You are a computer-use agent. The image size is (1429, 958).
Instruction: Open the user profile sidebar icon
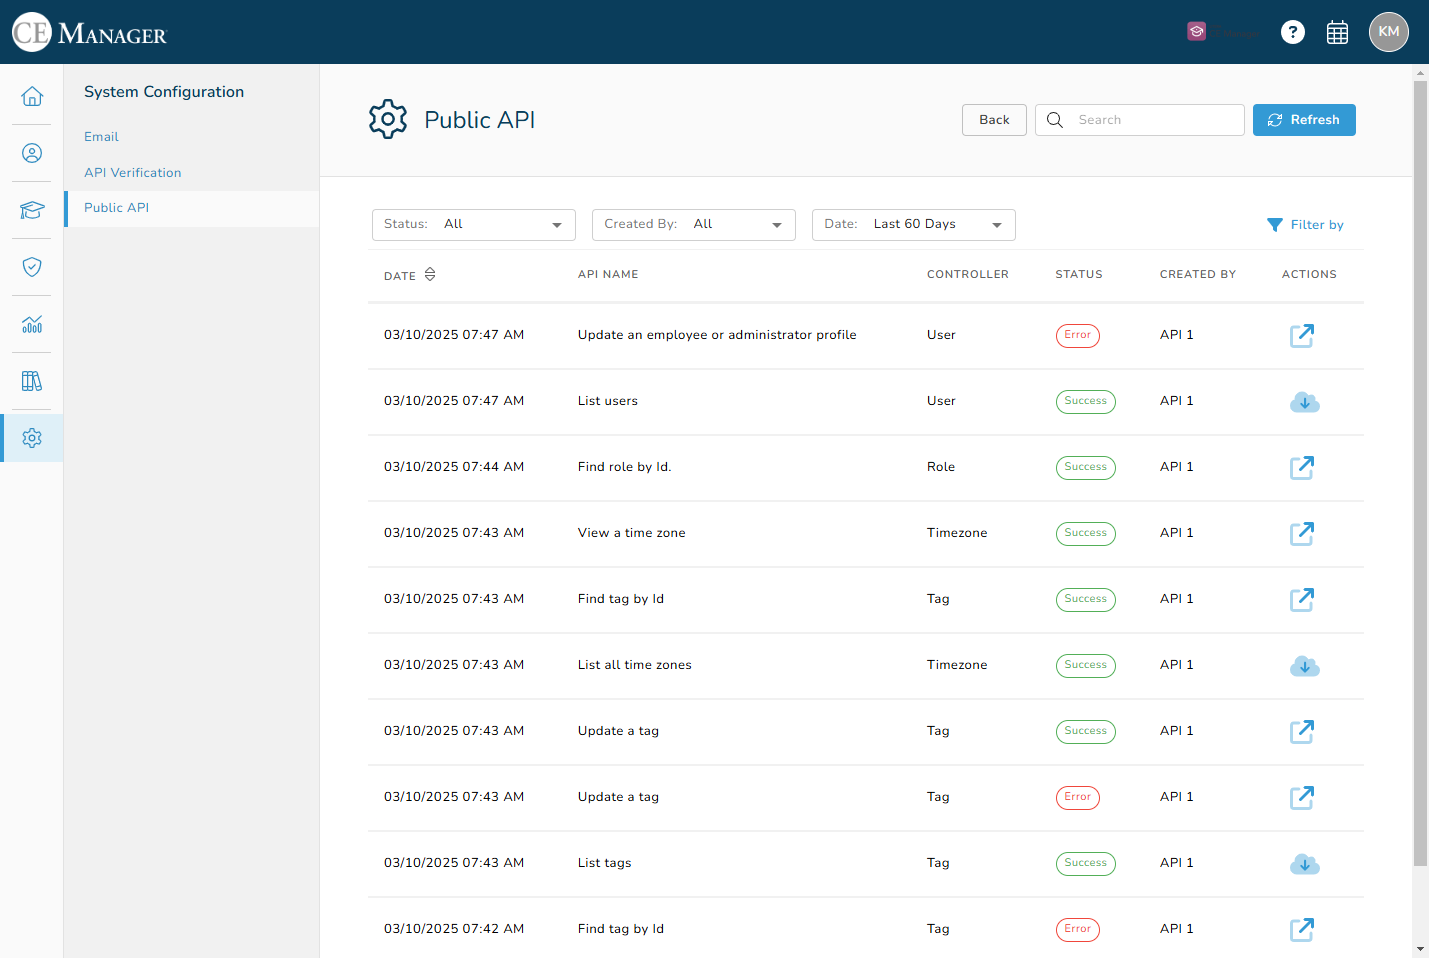32,153
